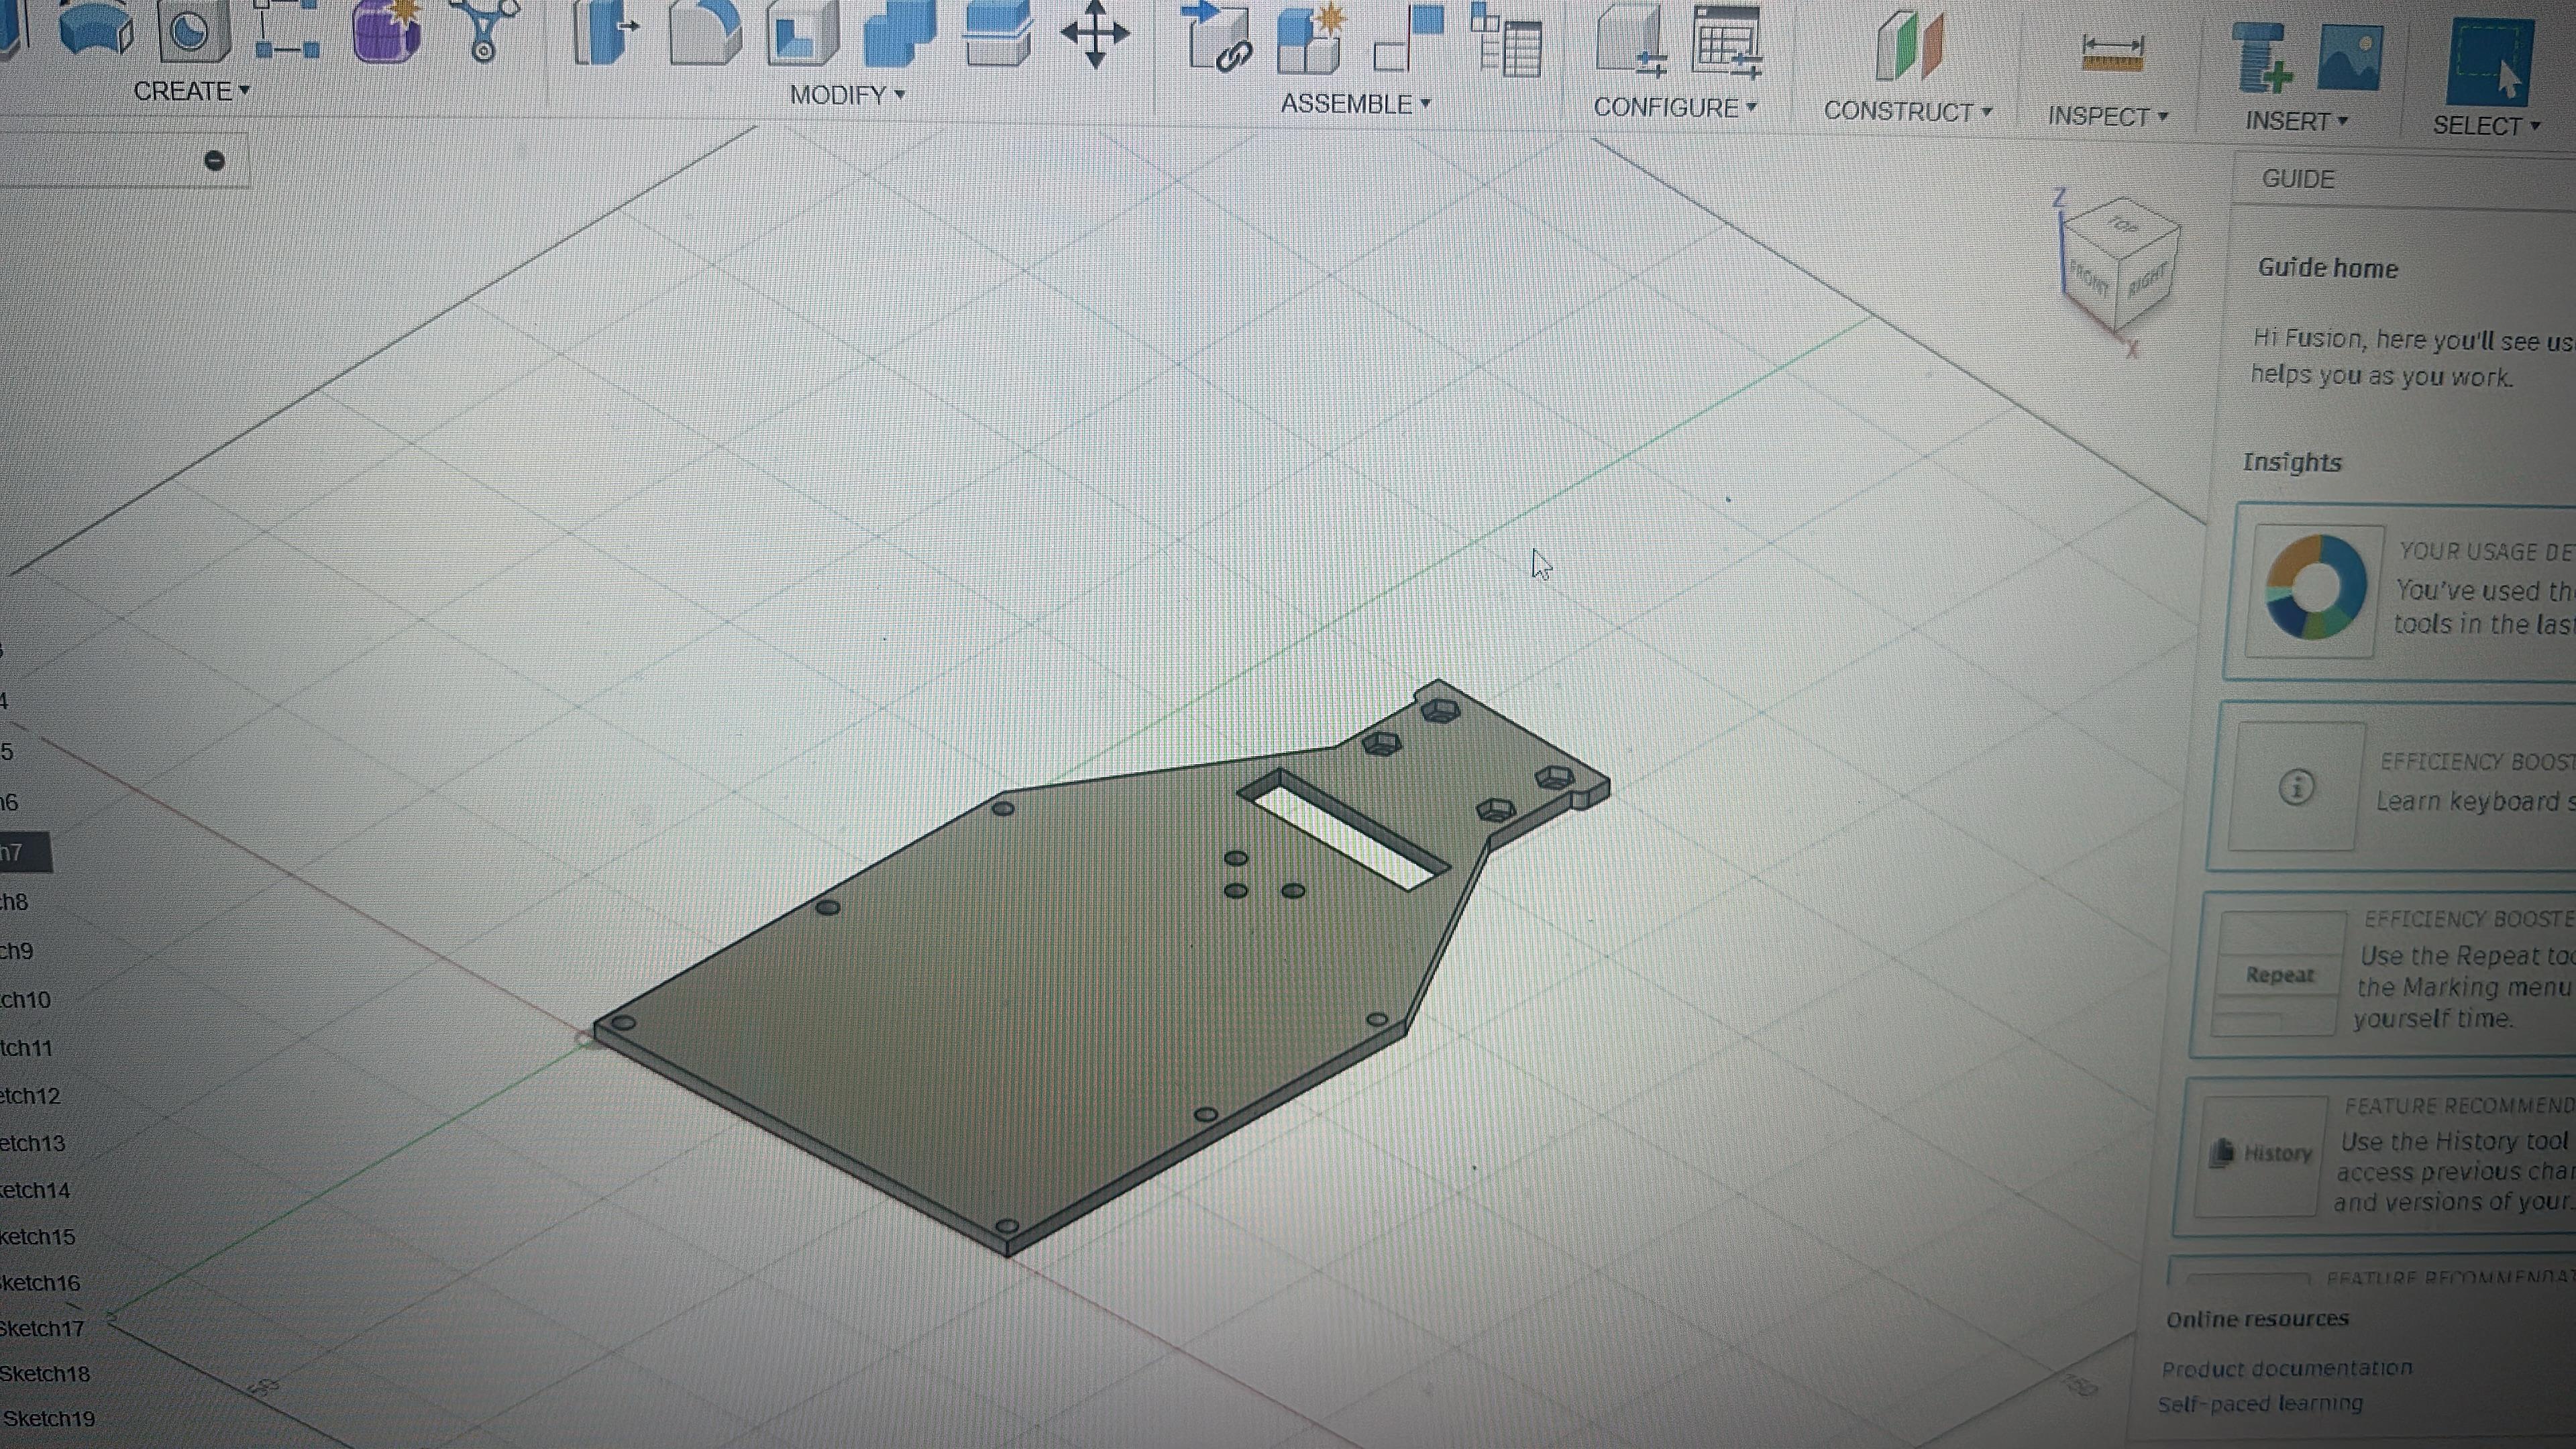Click the Configure Model icon
The width and height of the screenshot is (2576, 1449).
tap(1632, 40)
